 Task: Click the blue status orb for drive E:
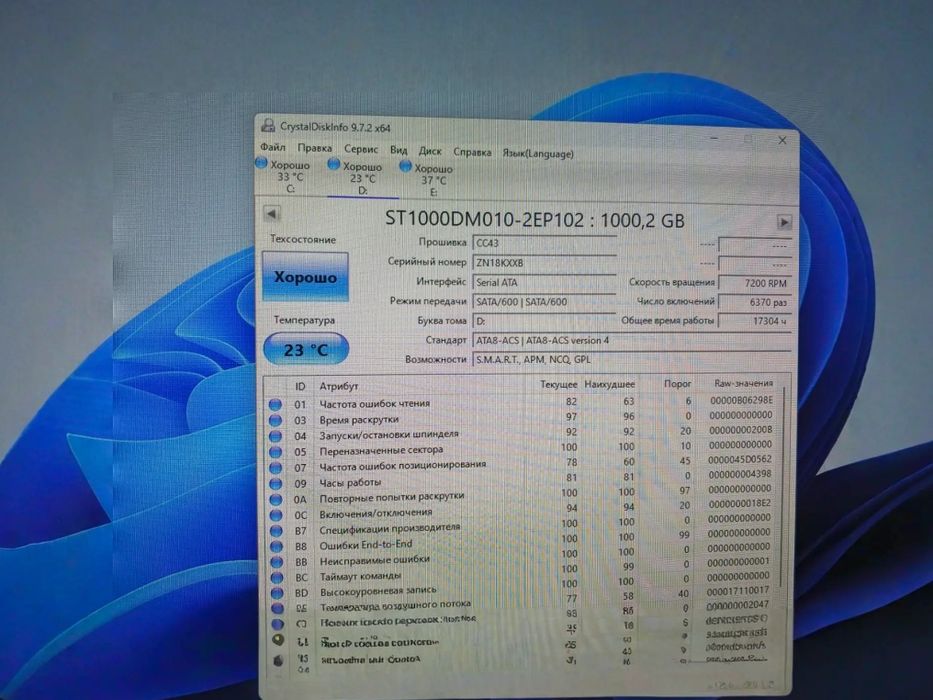pos(406,167)
